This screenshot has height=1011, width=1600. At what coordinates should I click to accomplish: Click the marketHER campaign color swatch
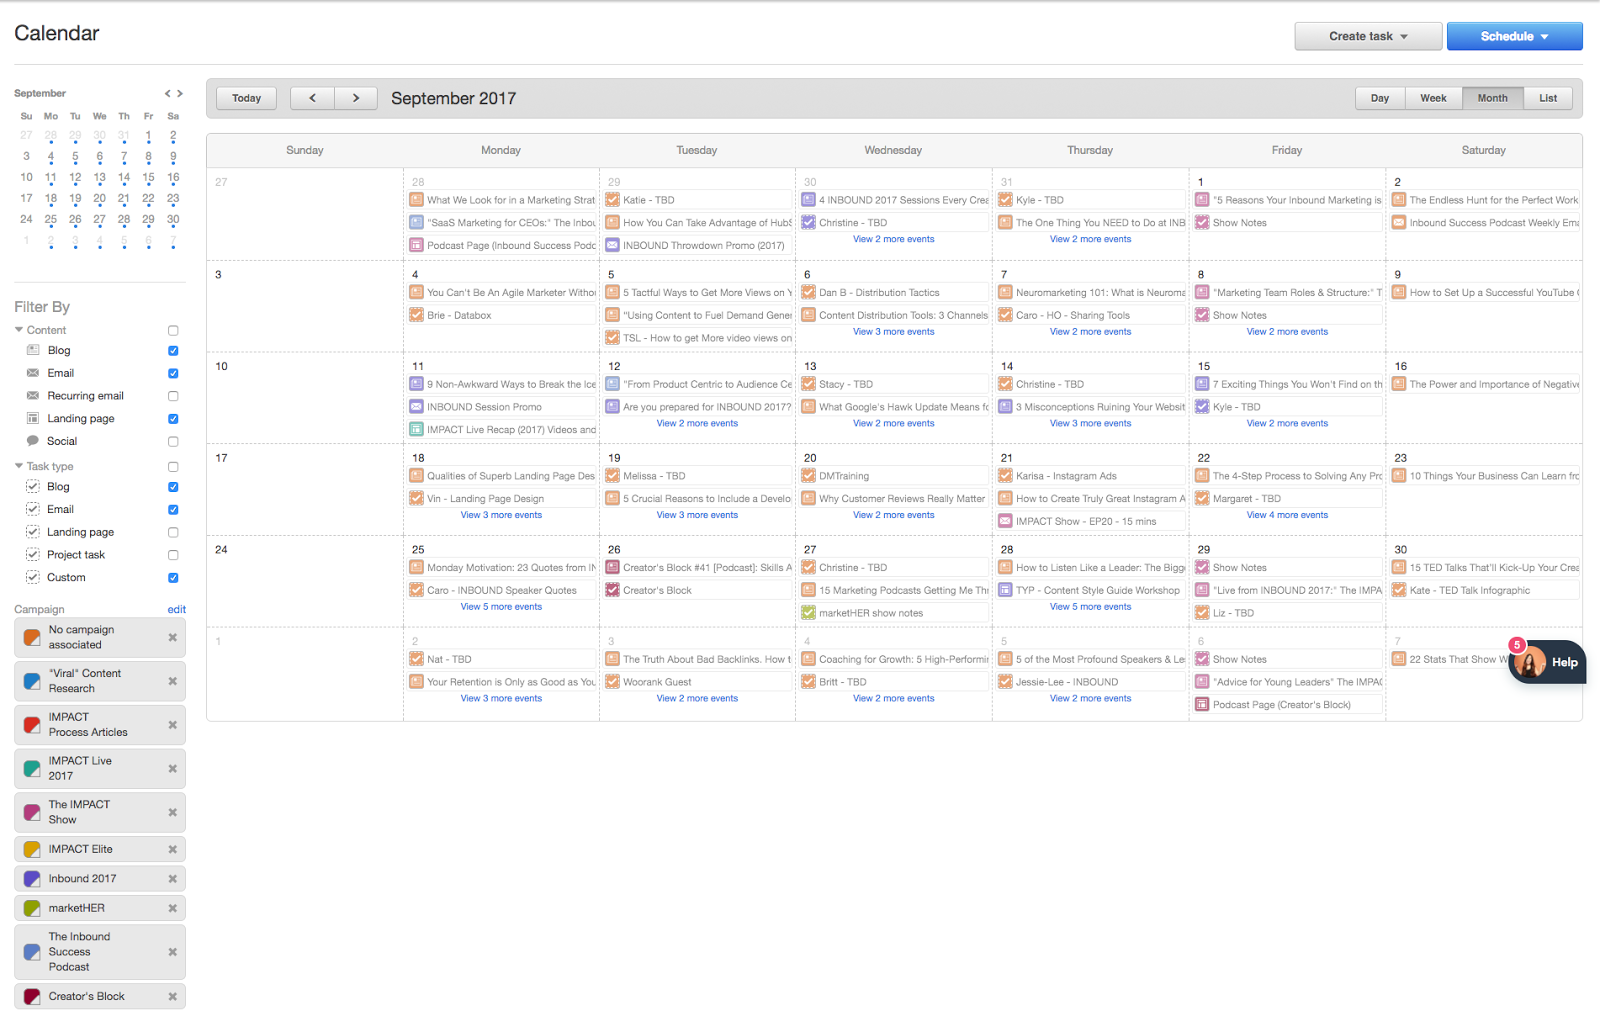pyautogui.click(x=31, y=907)
